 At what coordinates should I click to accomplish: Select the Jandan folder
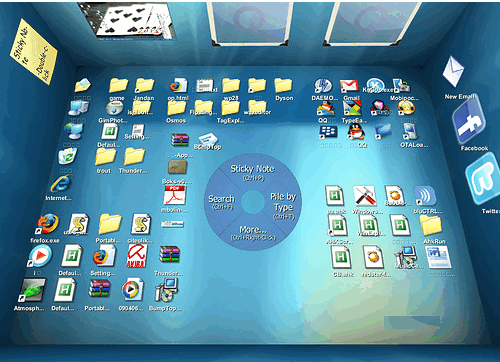145,86
